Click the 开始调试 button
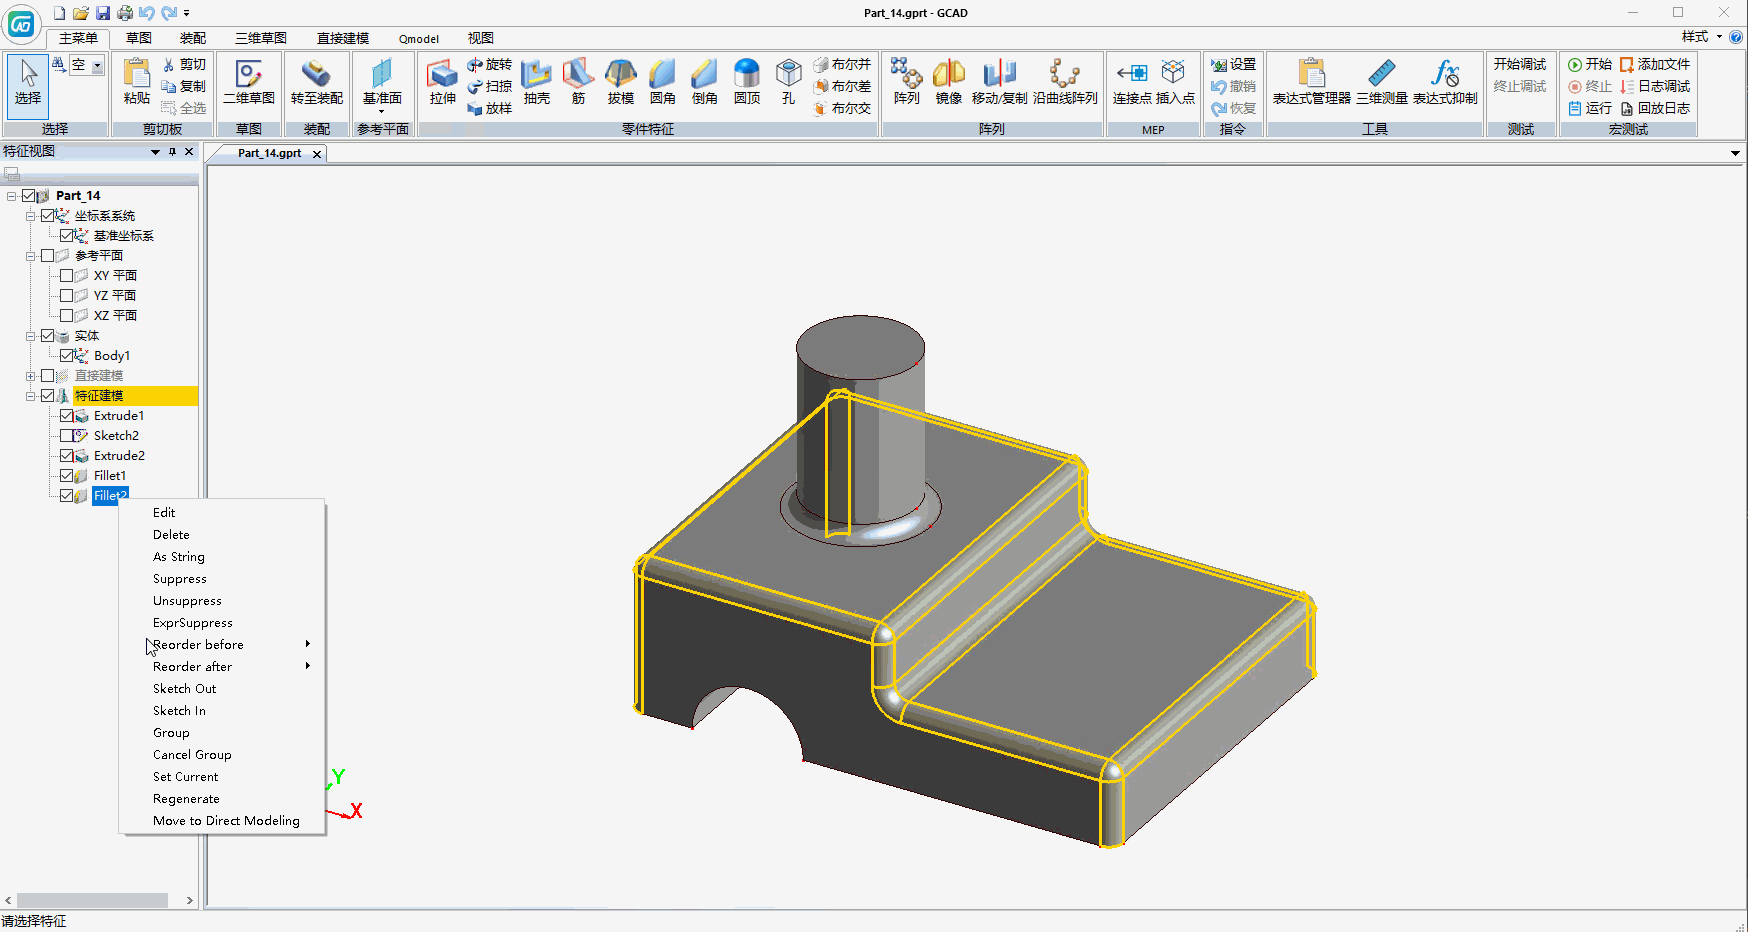 coord(1520,64)
